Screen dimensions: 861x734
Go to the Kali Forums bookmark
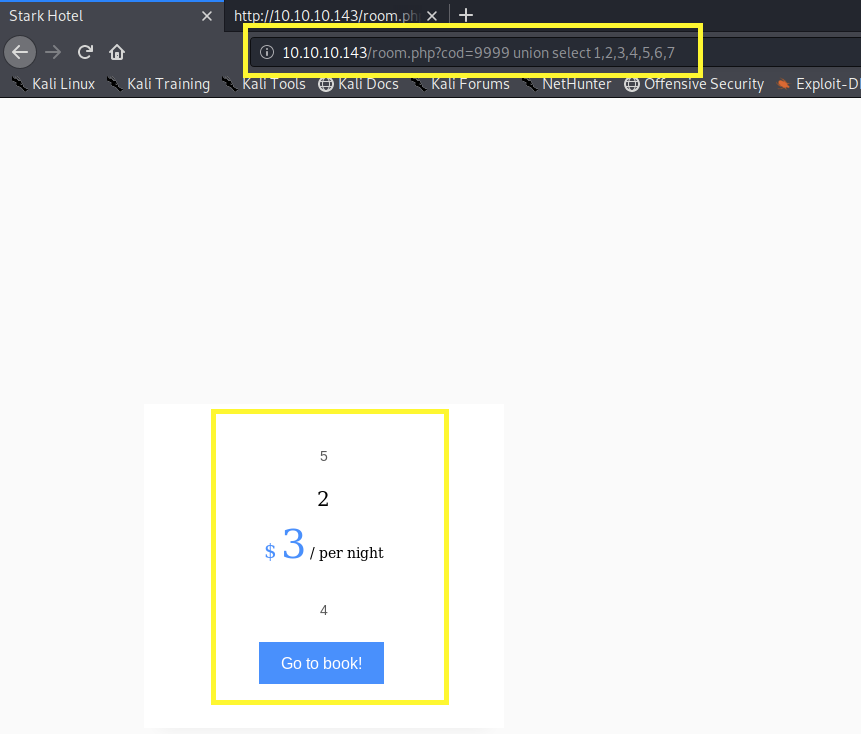click(x=460, y=84)
